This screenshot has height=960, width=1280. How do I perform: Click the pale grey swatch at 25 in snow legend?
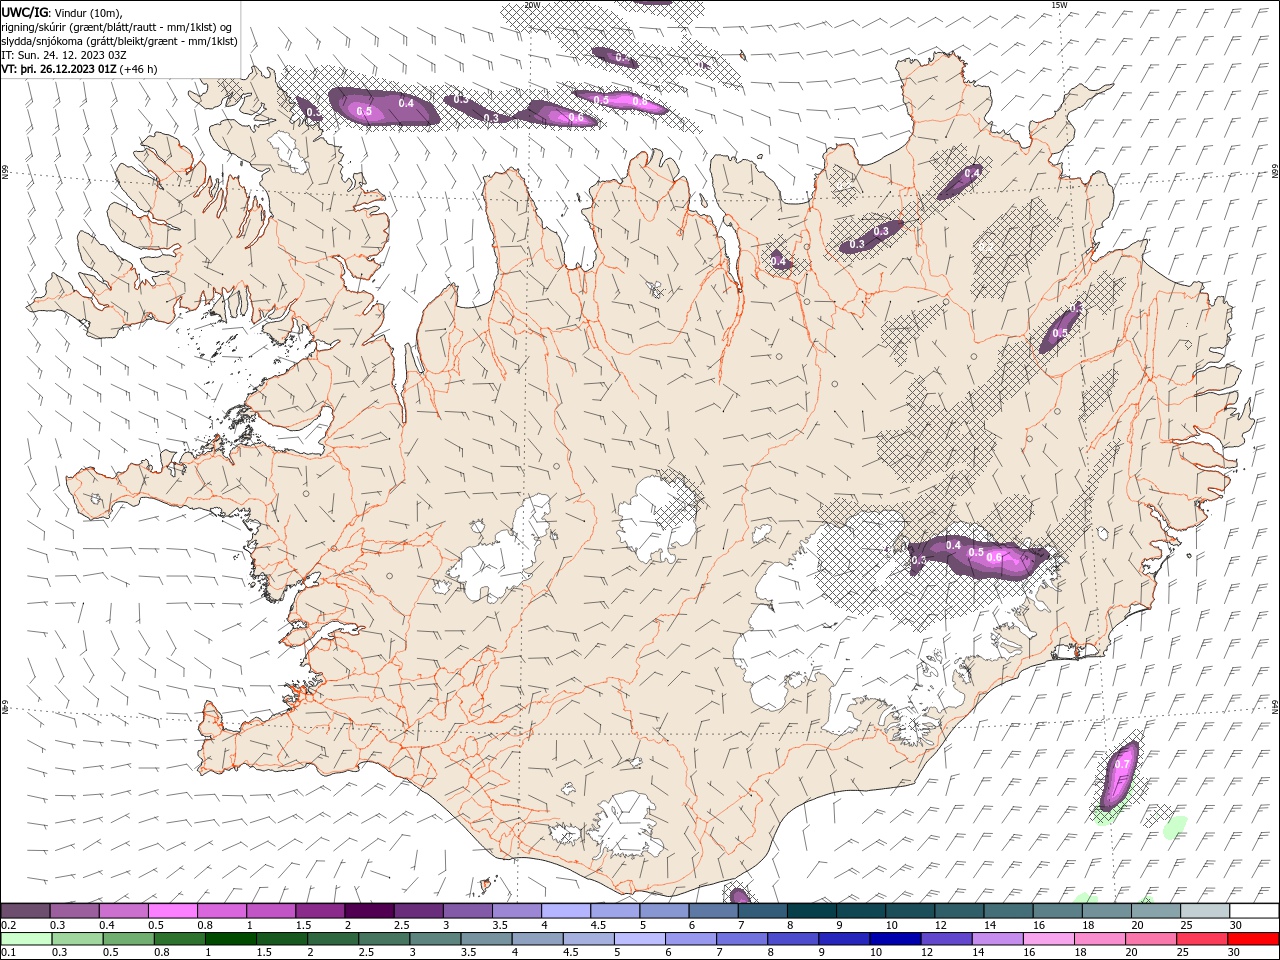pos(1206,910)
